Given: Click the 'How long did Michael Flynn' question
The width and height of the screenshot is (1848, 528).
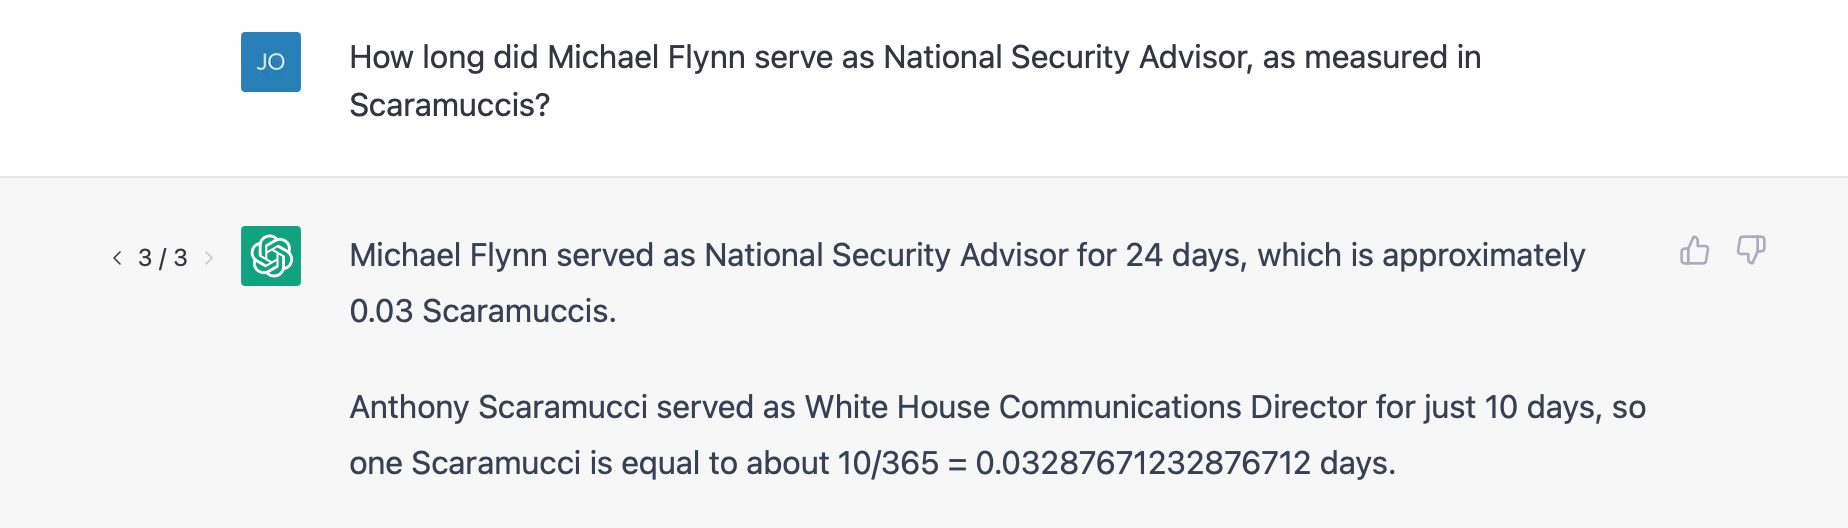Looking at the screenshot, I should (915, 81).
